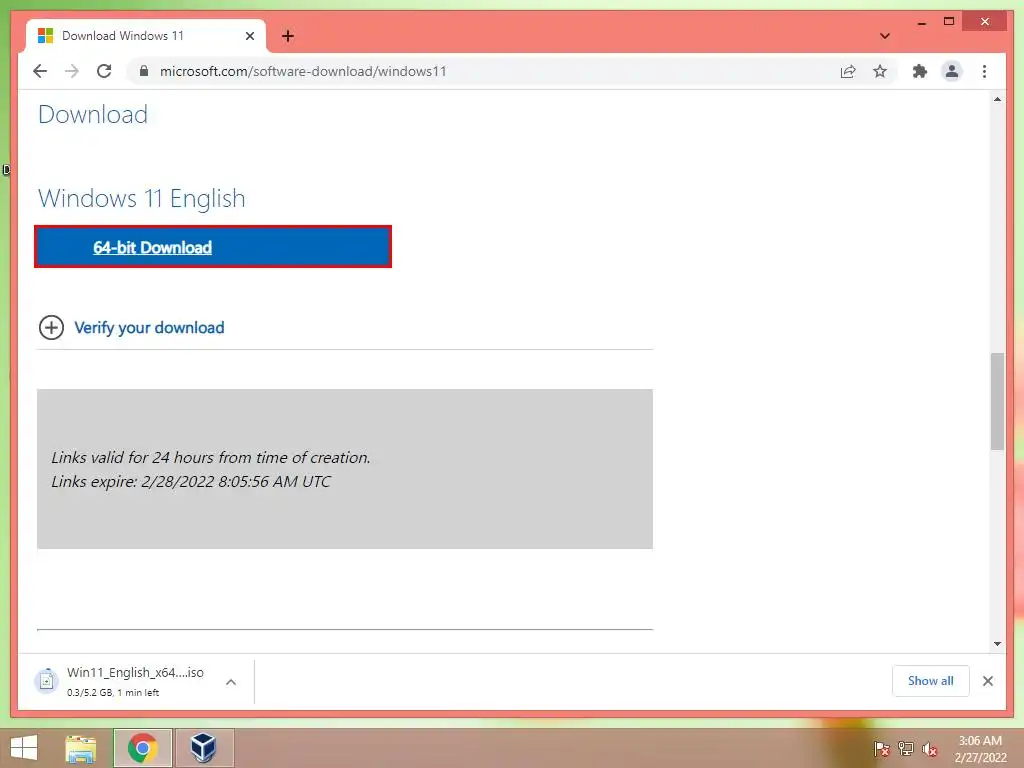The width and height of the screenshot is (1024, 768).
Task: Go back to the previous page
Action: click(40, 71)
